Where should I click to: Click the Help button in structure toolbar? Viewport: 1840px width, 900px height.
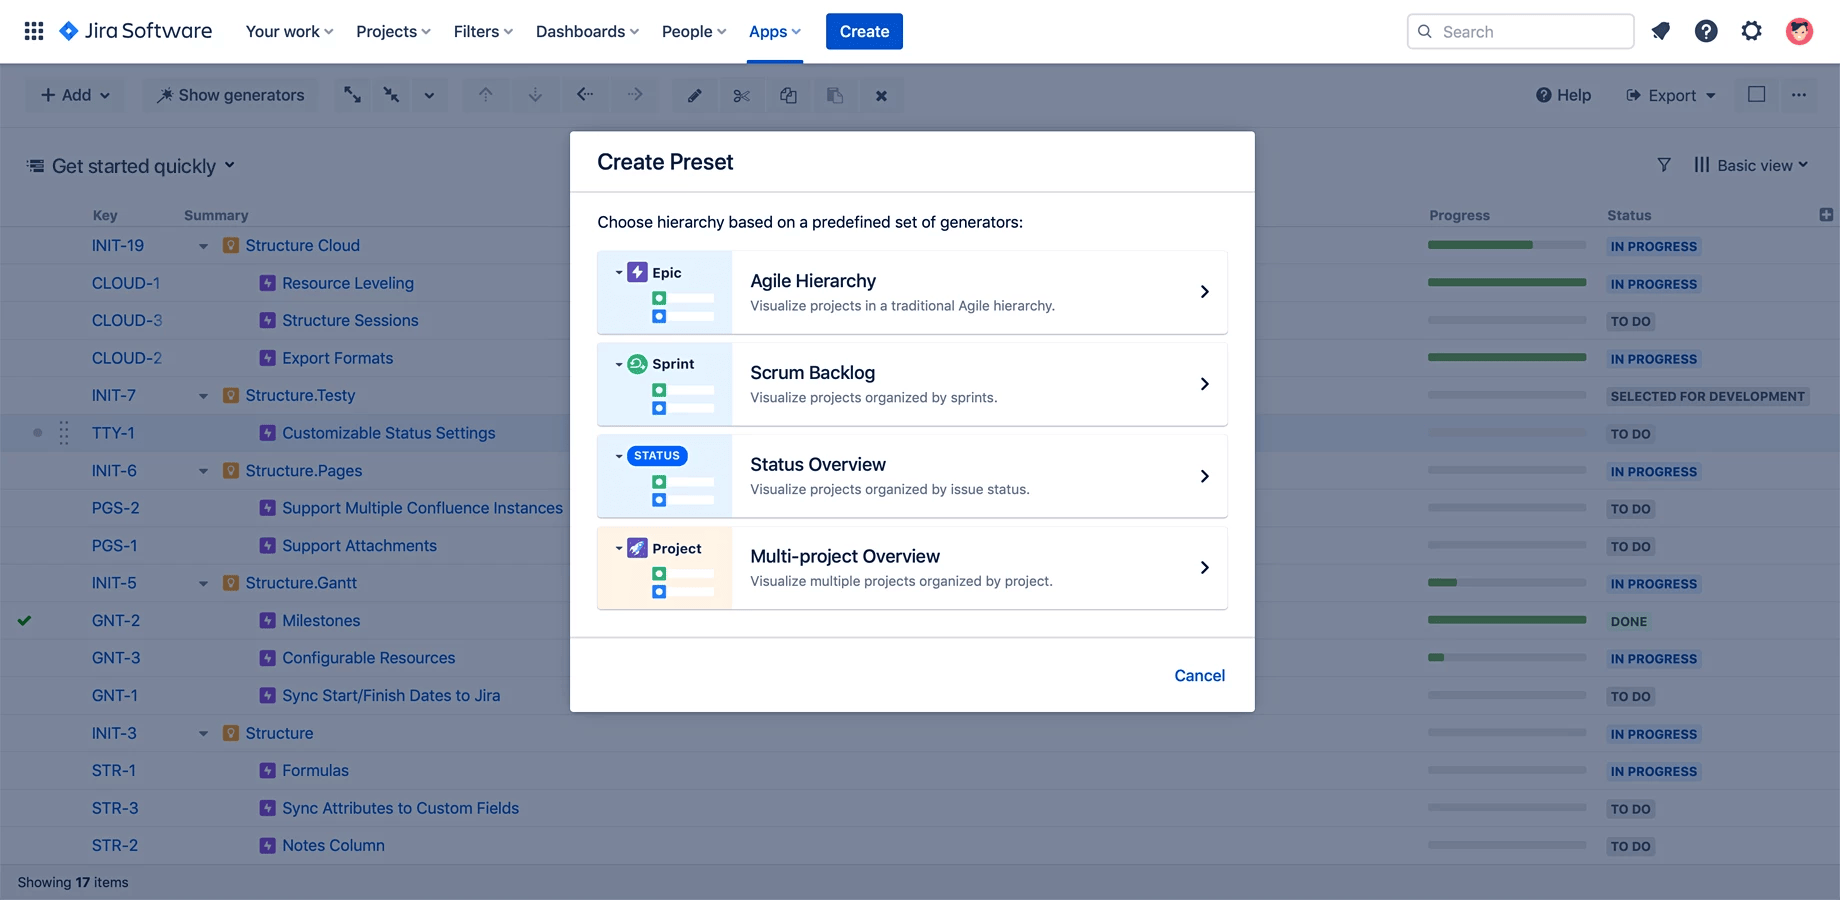click(x=1564, y=95)
